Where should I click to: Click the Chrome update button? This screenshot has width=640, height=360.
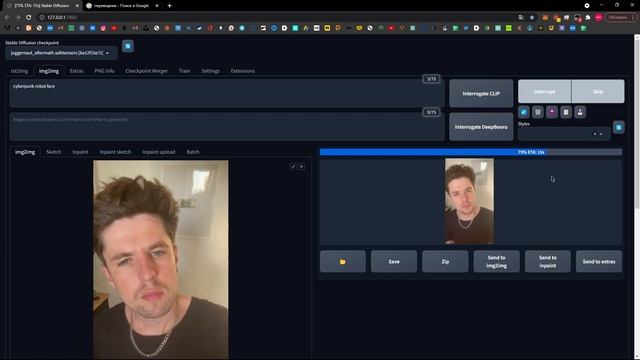(620, 17)
